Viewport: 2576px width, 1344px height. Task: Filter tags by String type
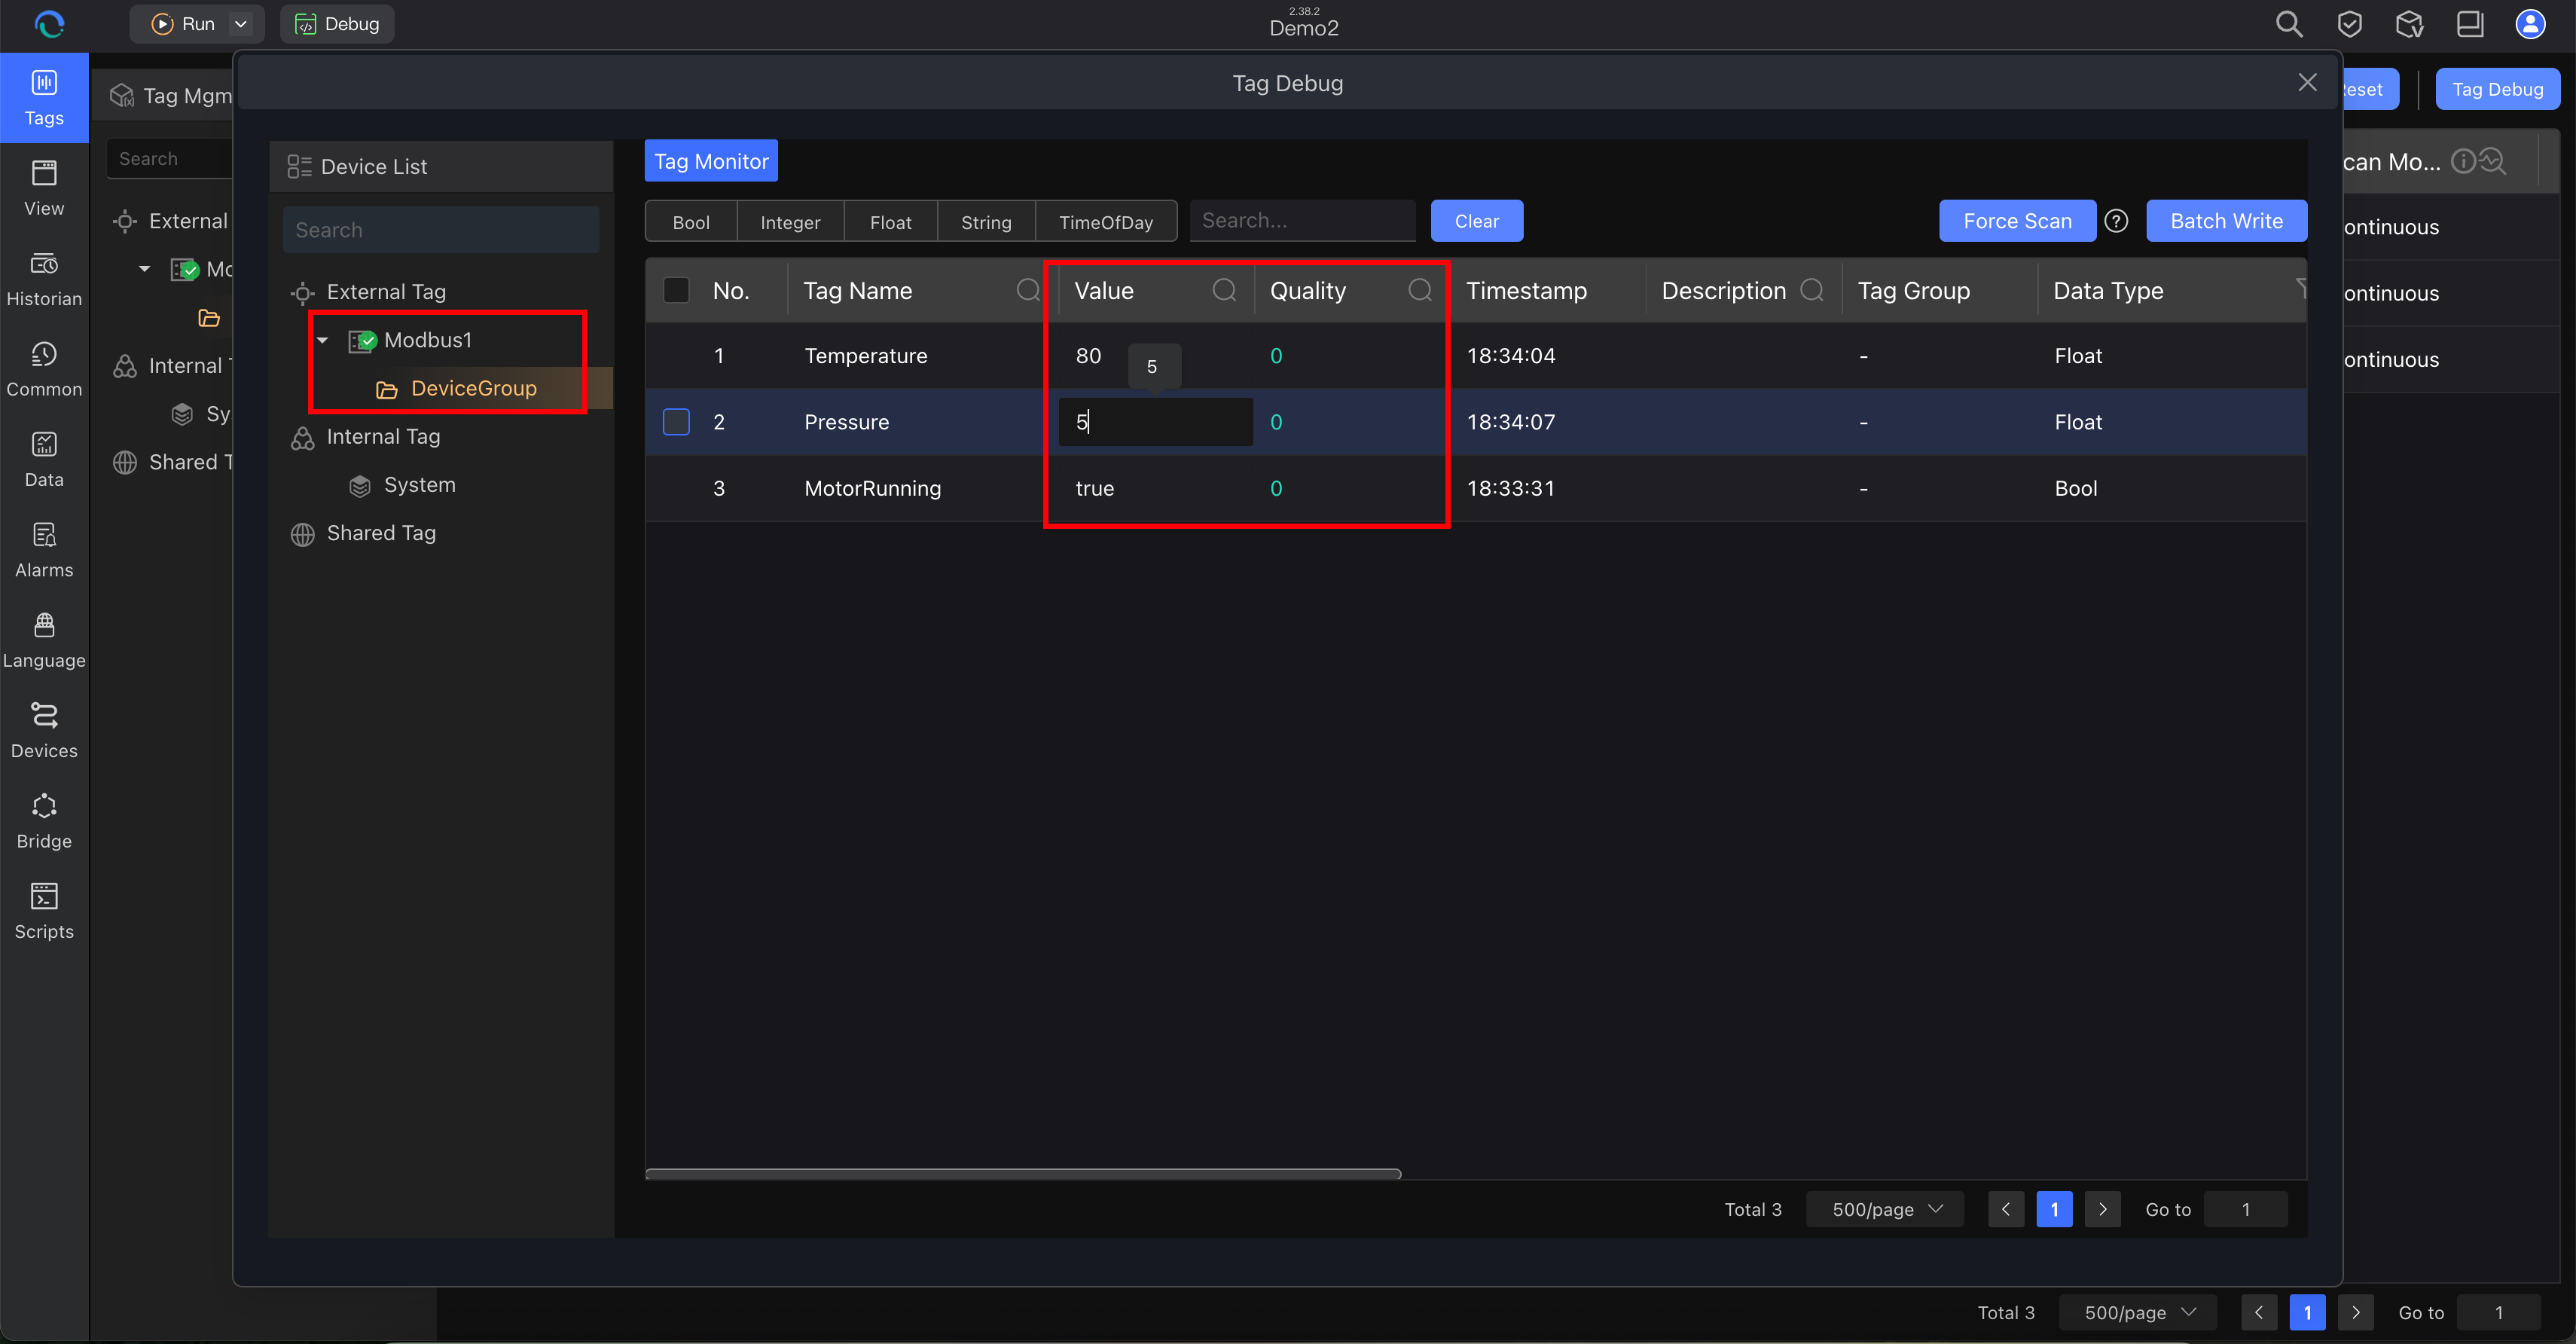pos(986,222)
